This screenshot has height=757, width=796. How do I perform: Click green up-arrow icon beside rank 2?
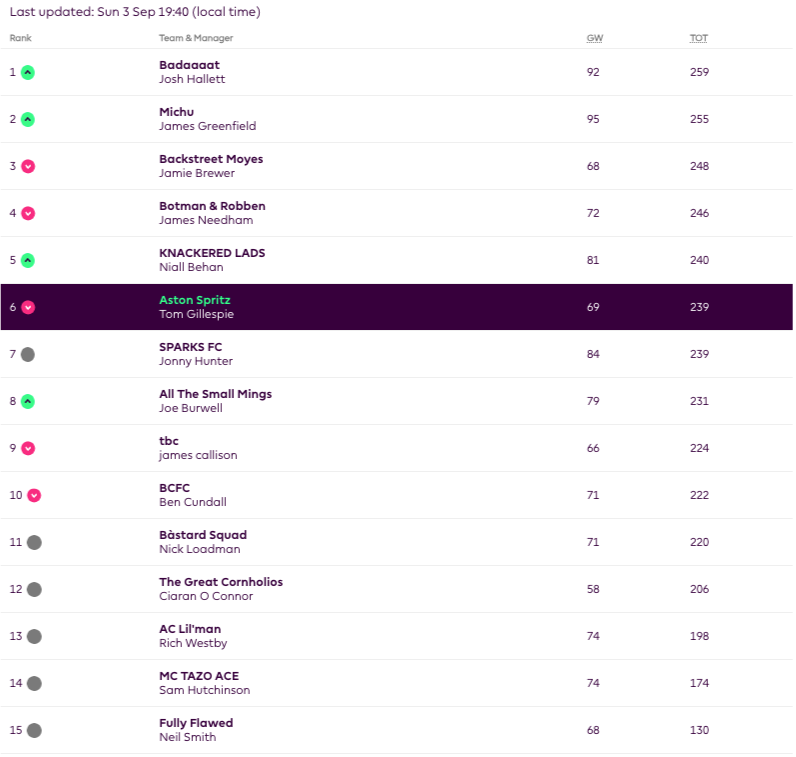pyautogui.click(x=28, y=119)
